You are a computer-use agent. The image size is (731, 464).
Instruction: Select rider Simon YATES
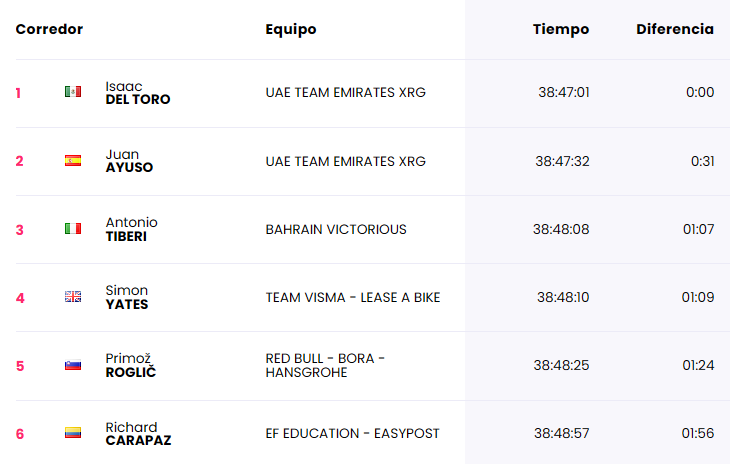click(x=127, y=297)
